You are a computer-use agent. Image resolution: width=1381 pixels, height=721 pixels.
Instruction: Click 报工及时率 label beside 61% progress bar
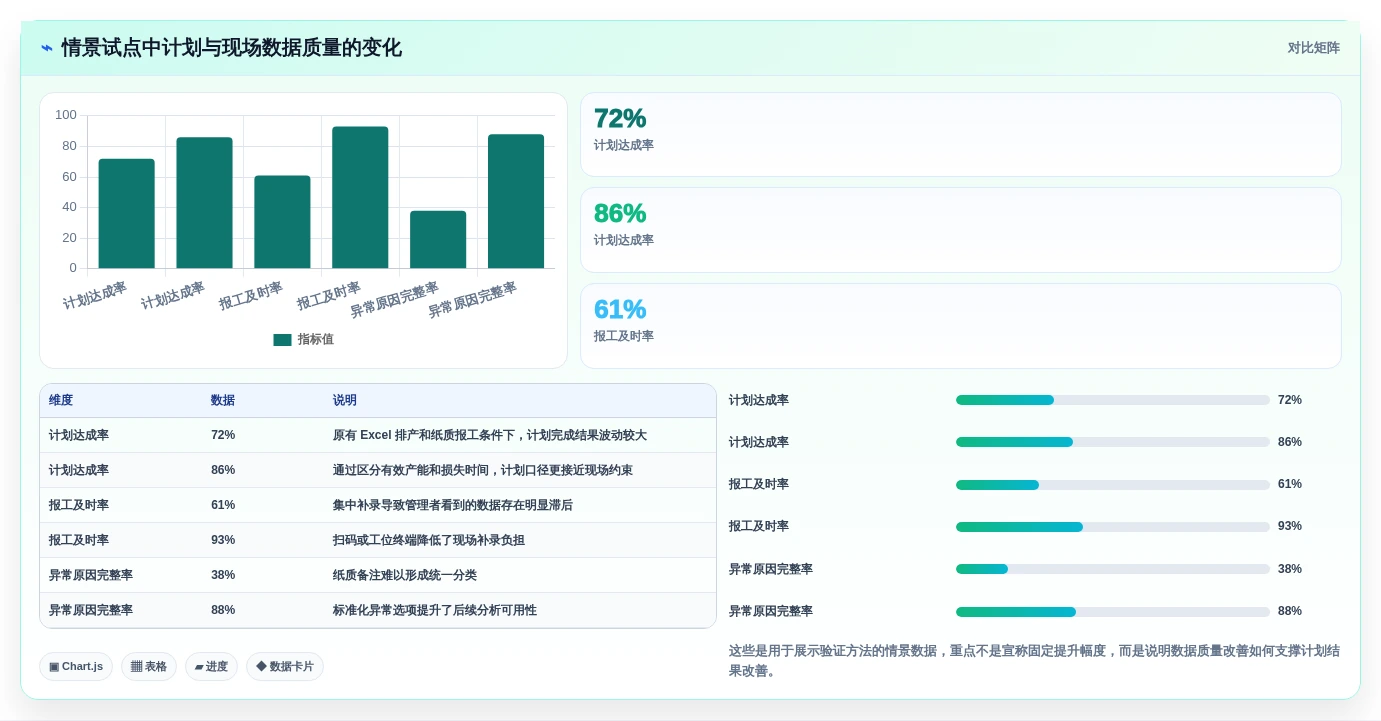click(x=759, y=484)
